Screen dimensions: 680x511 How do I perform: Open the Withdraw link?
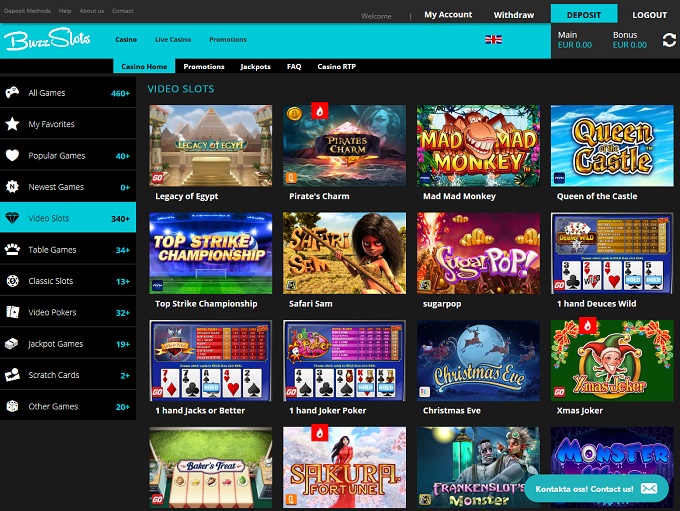point(514,15)
